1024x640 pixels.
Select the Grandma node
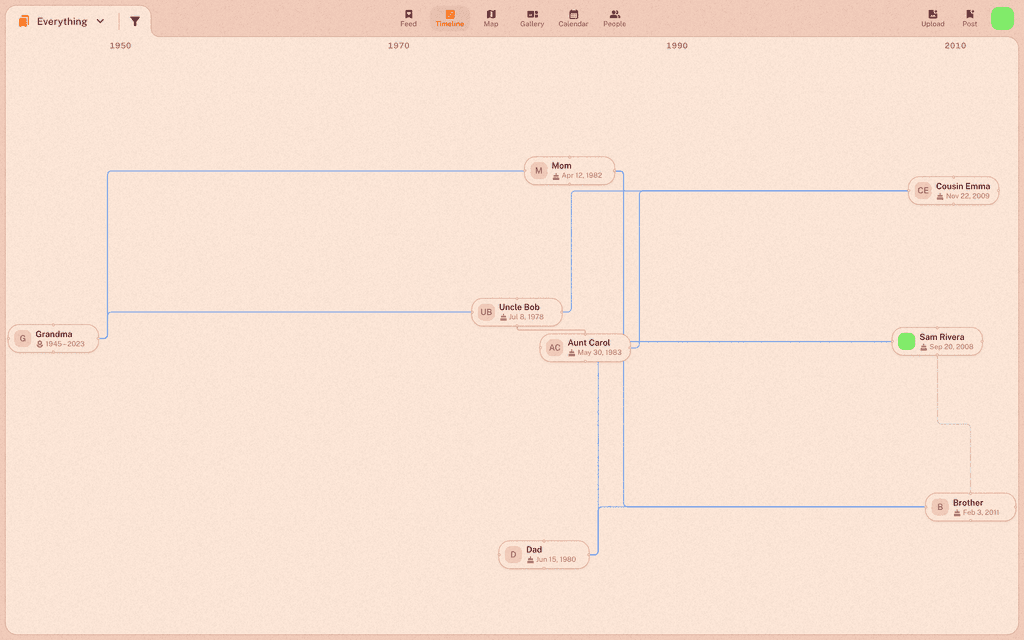click(53, 338)
